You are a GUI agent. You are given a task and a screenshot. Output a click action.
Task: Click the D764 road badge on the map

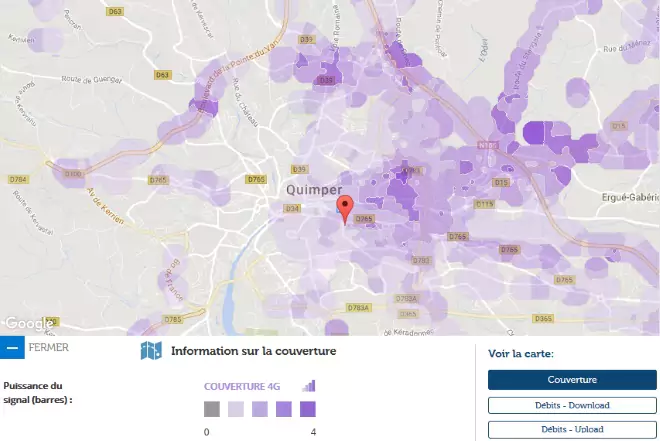point(18,179)
